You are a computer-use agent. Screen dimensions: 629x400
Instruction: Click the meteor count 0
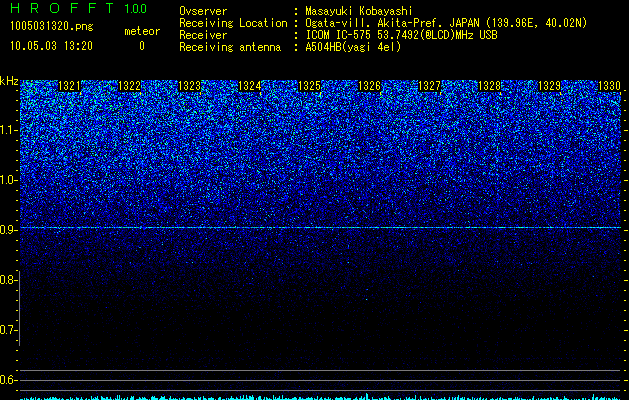pyautogui.click(x=142, y=46)
